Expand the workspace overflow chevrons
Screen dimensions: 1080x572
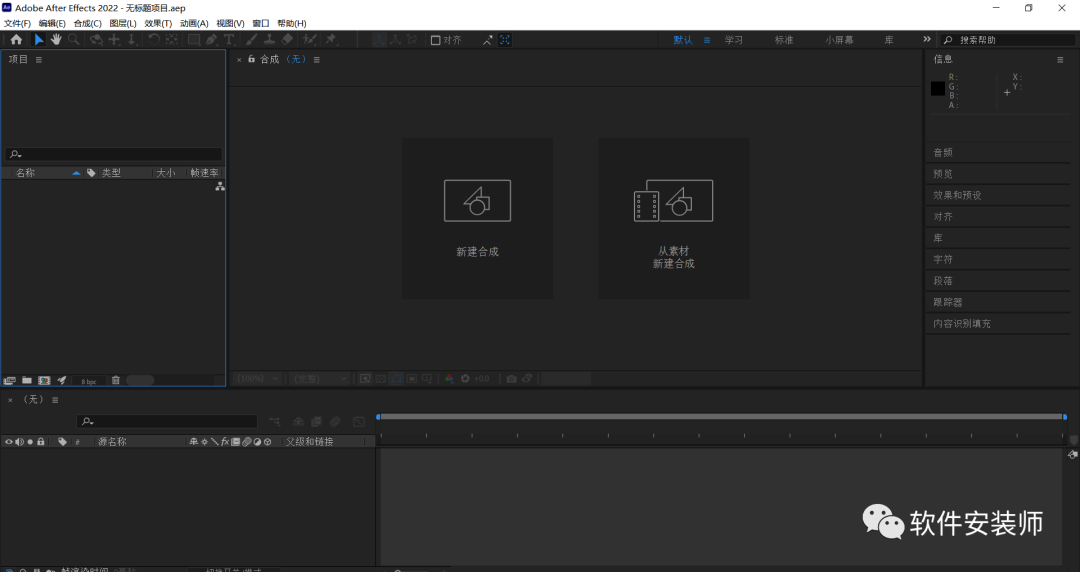point(926,39)
